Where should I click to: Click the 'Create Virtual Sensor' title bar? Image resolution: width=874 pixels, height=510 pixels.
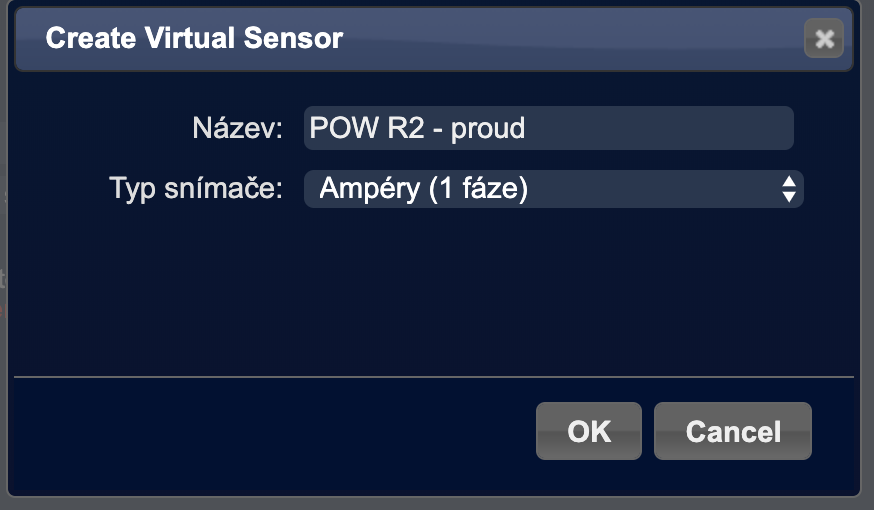click(500, 40)
